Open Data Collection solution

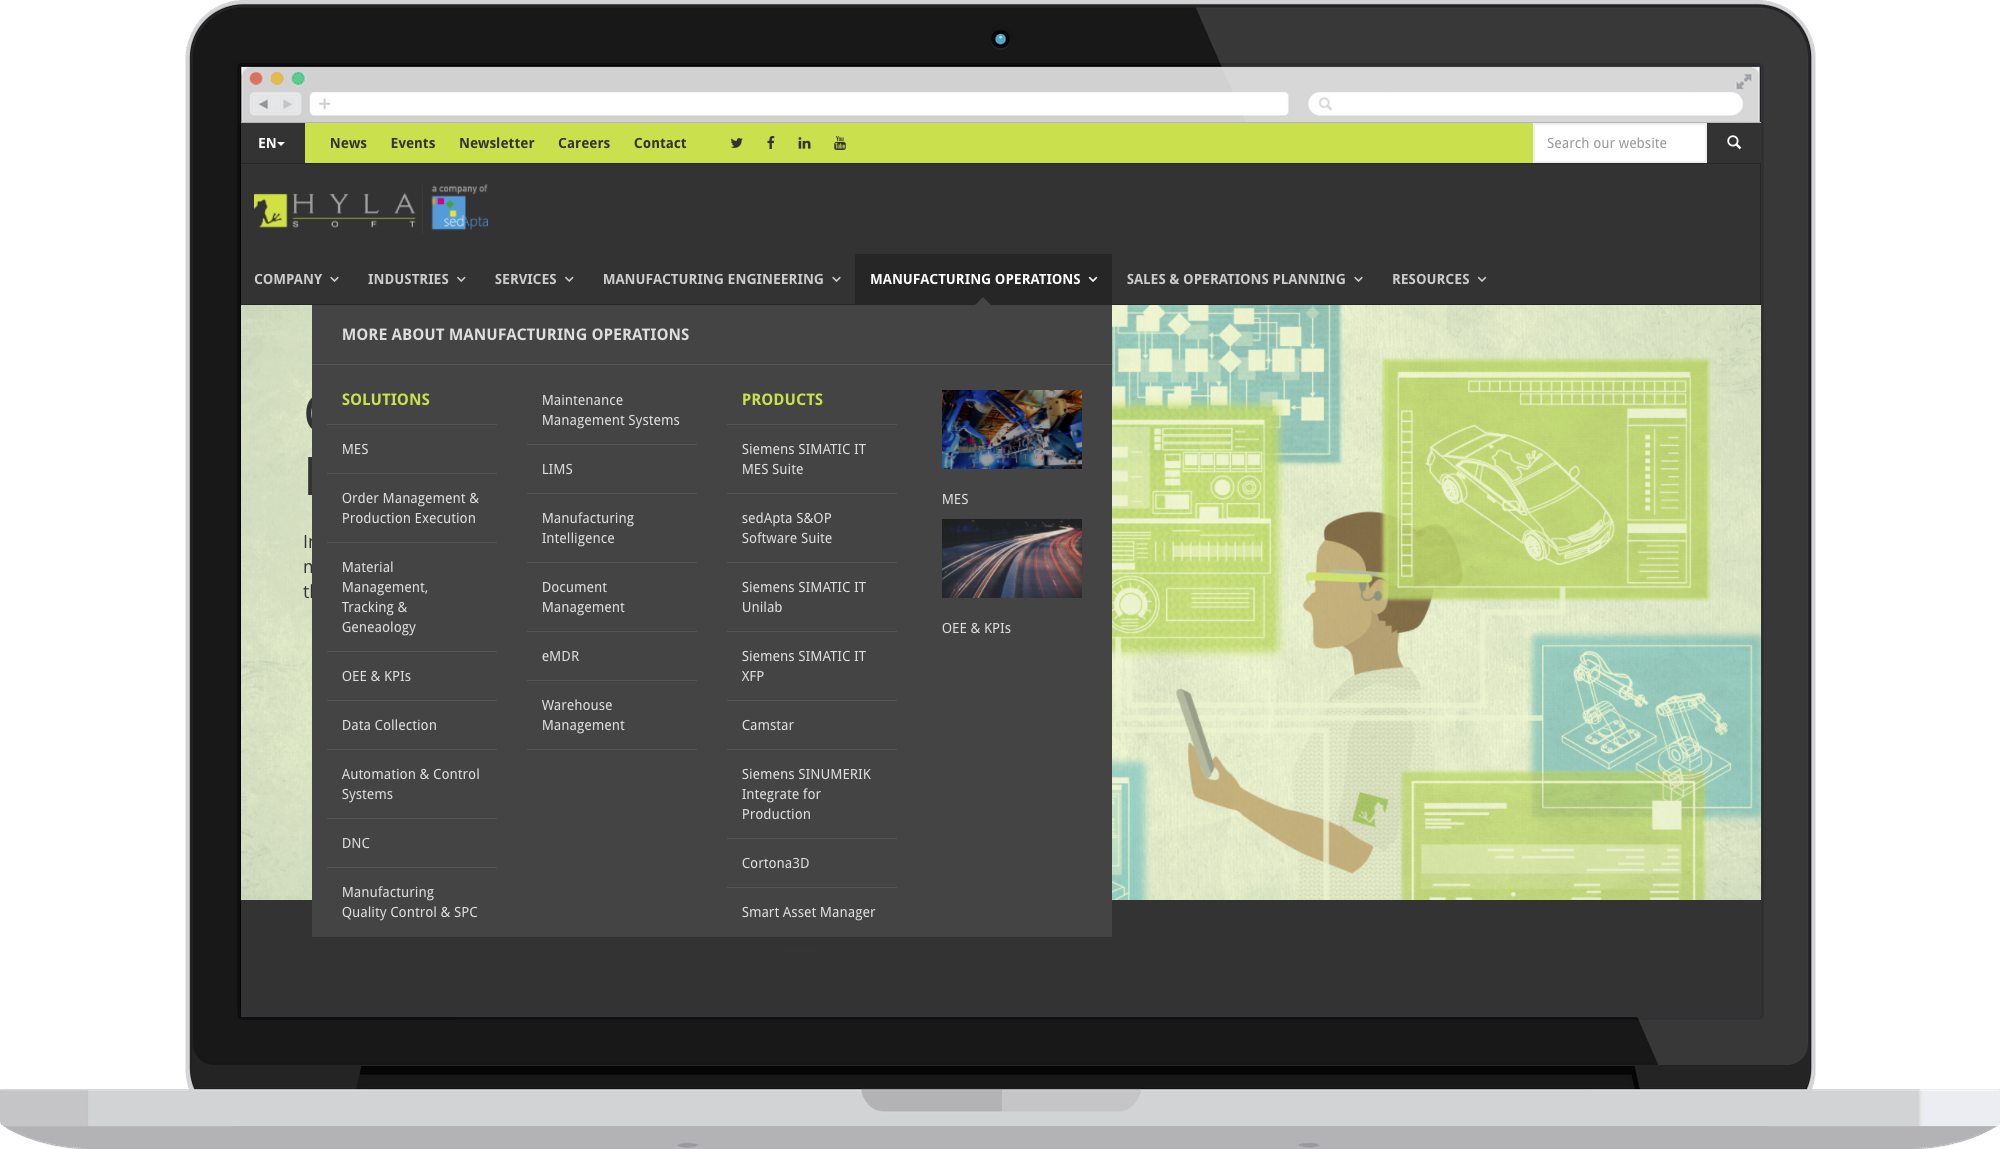(389, 725)
